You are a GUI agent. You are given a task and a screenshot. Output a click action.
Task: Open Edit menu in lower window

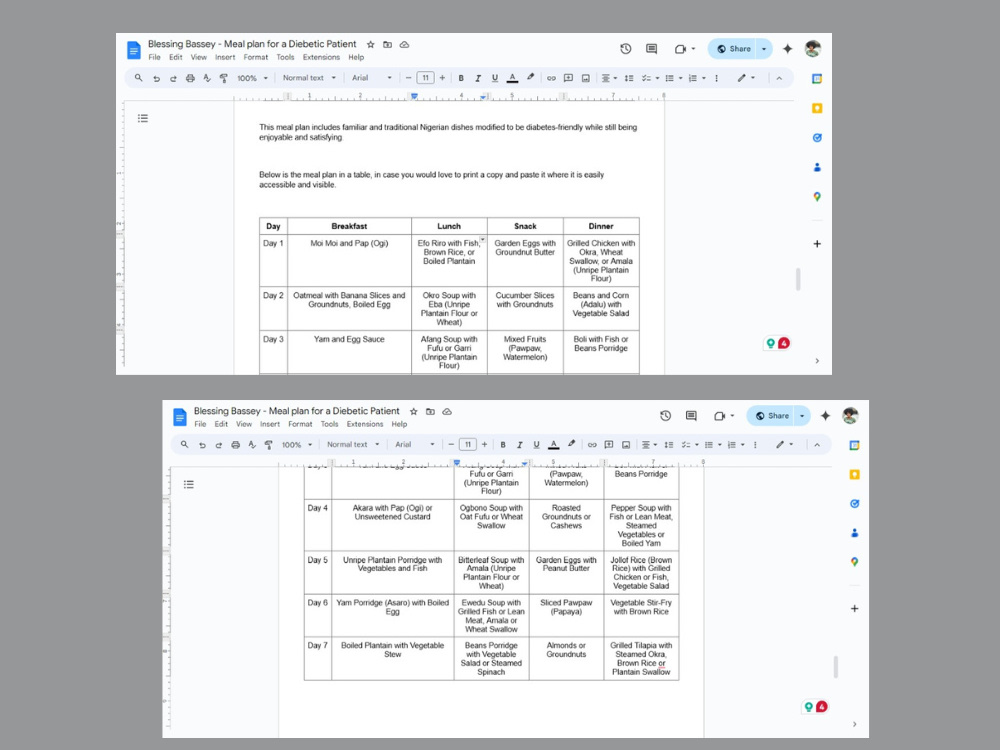(221, 424)
